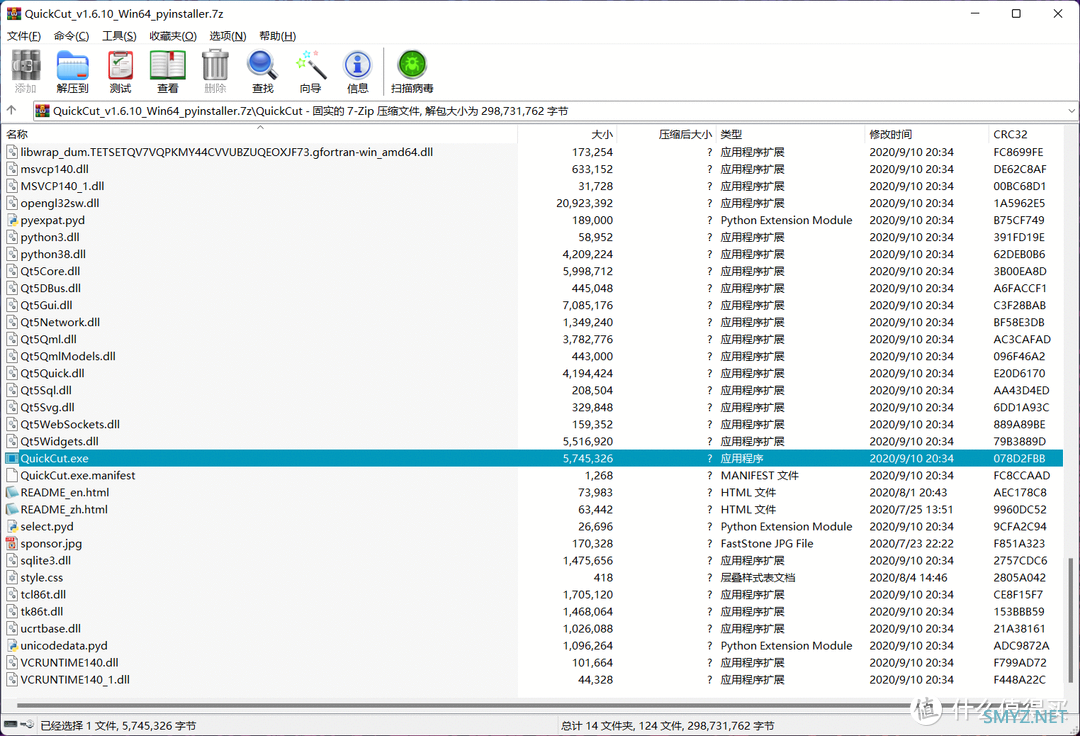This screenshot has height=736, width=1080.
Task: Click the Test (测试) toolbar icon
Action: tap(121, 66)
